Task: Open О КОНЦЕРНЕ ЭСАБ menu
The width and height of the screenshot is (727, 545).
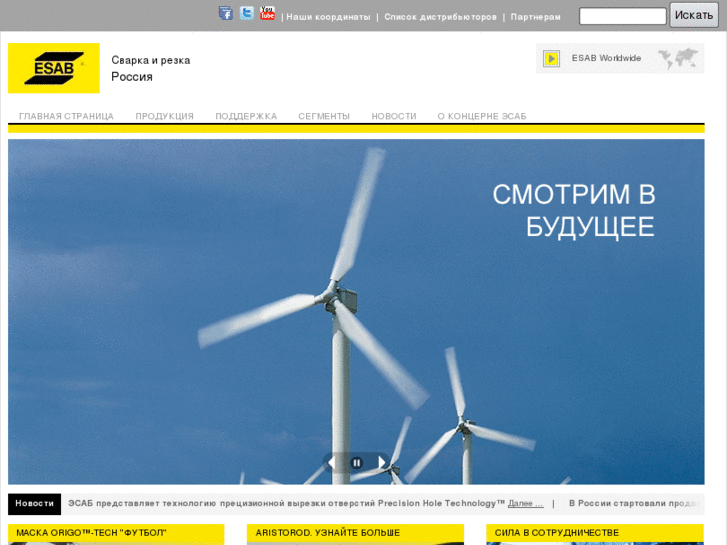Action: coord(482,116)
